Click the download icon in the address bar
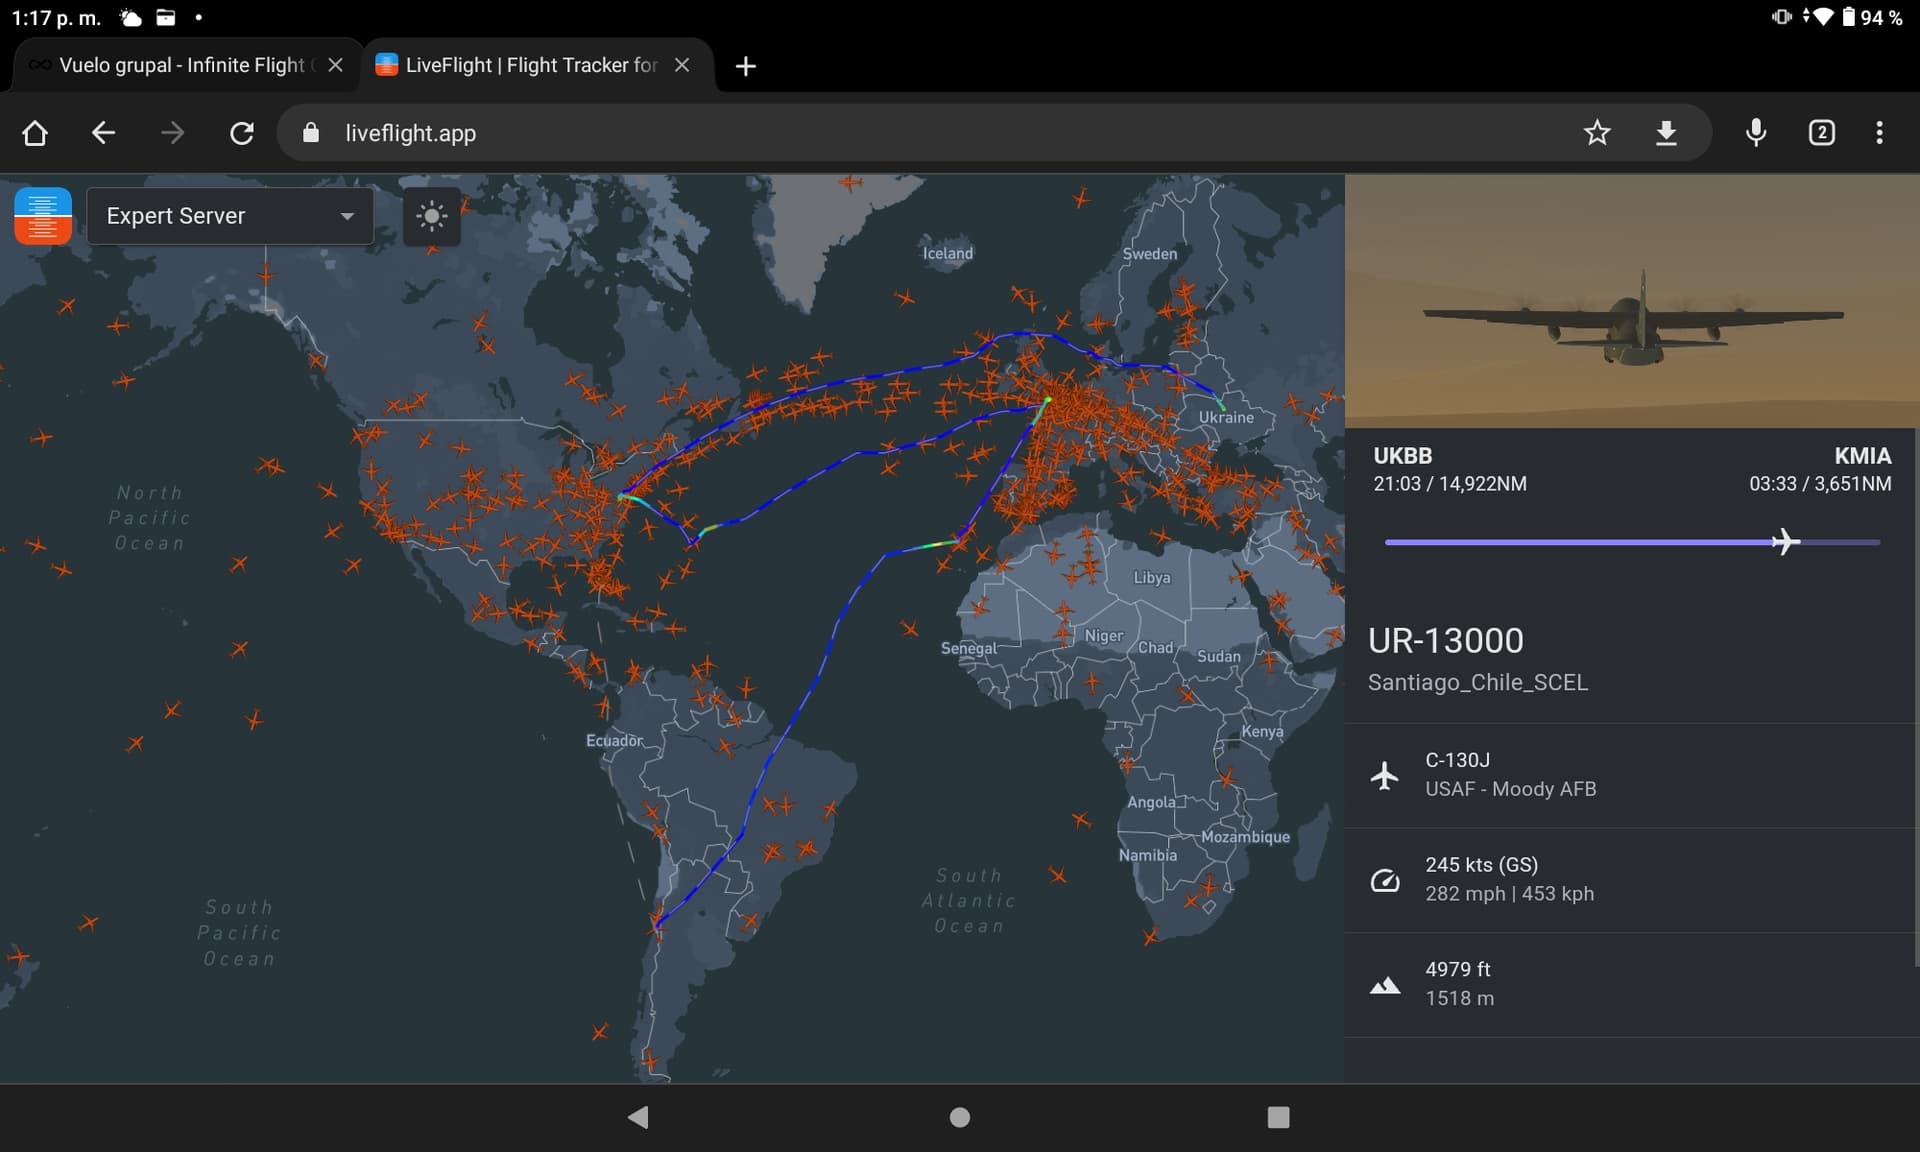 (x=1666, y=133)
